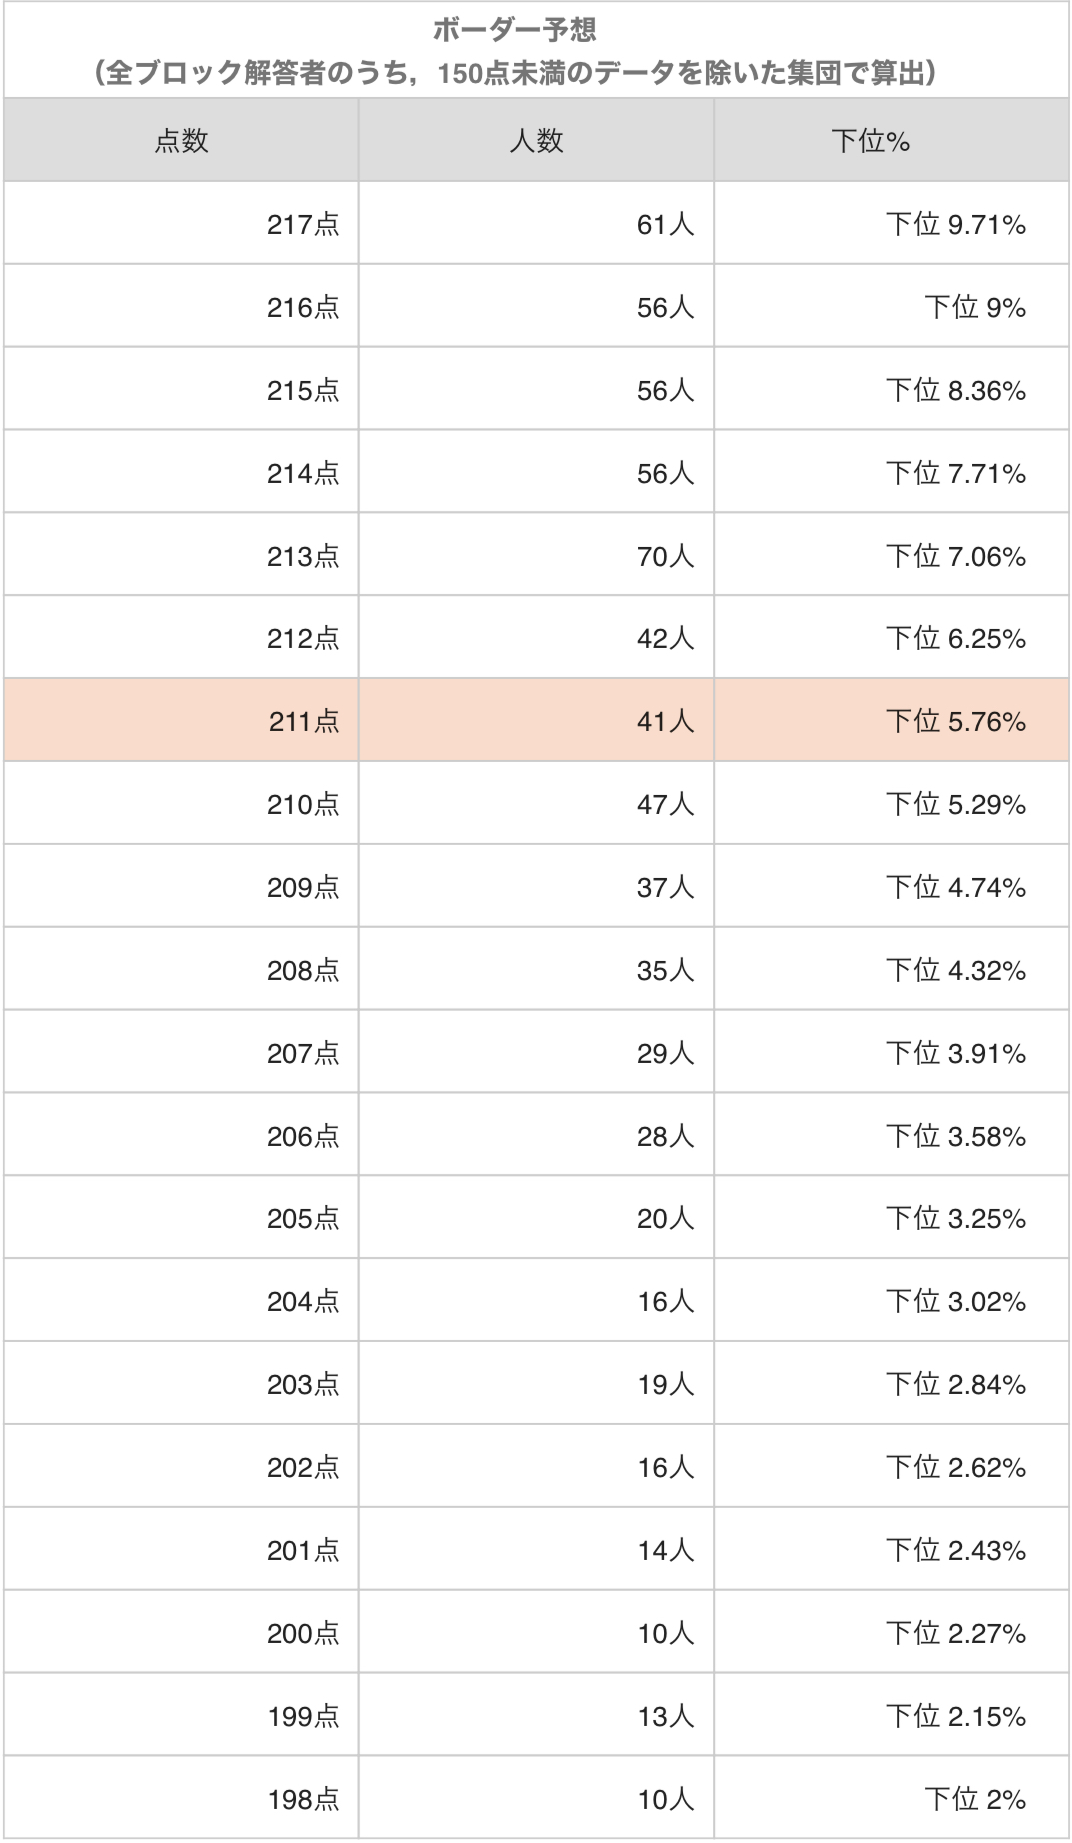
Task: Click the 下位 2% cell for 198点
Action: coord(974,1799)
